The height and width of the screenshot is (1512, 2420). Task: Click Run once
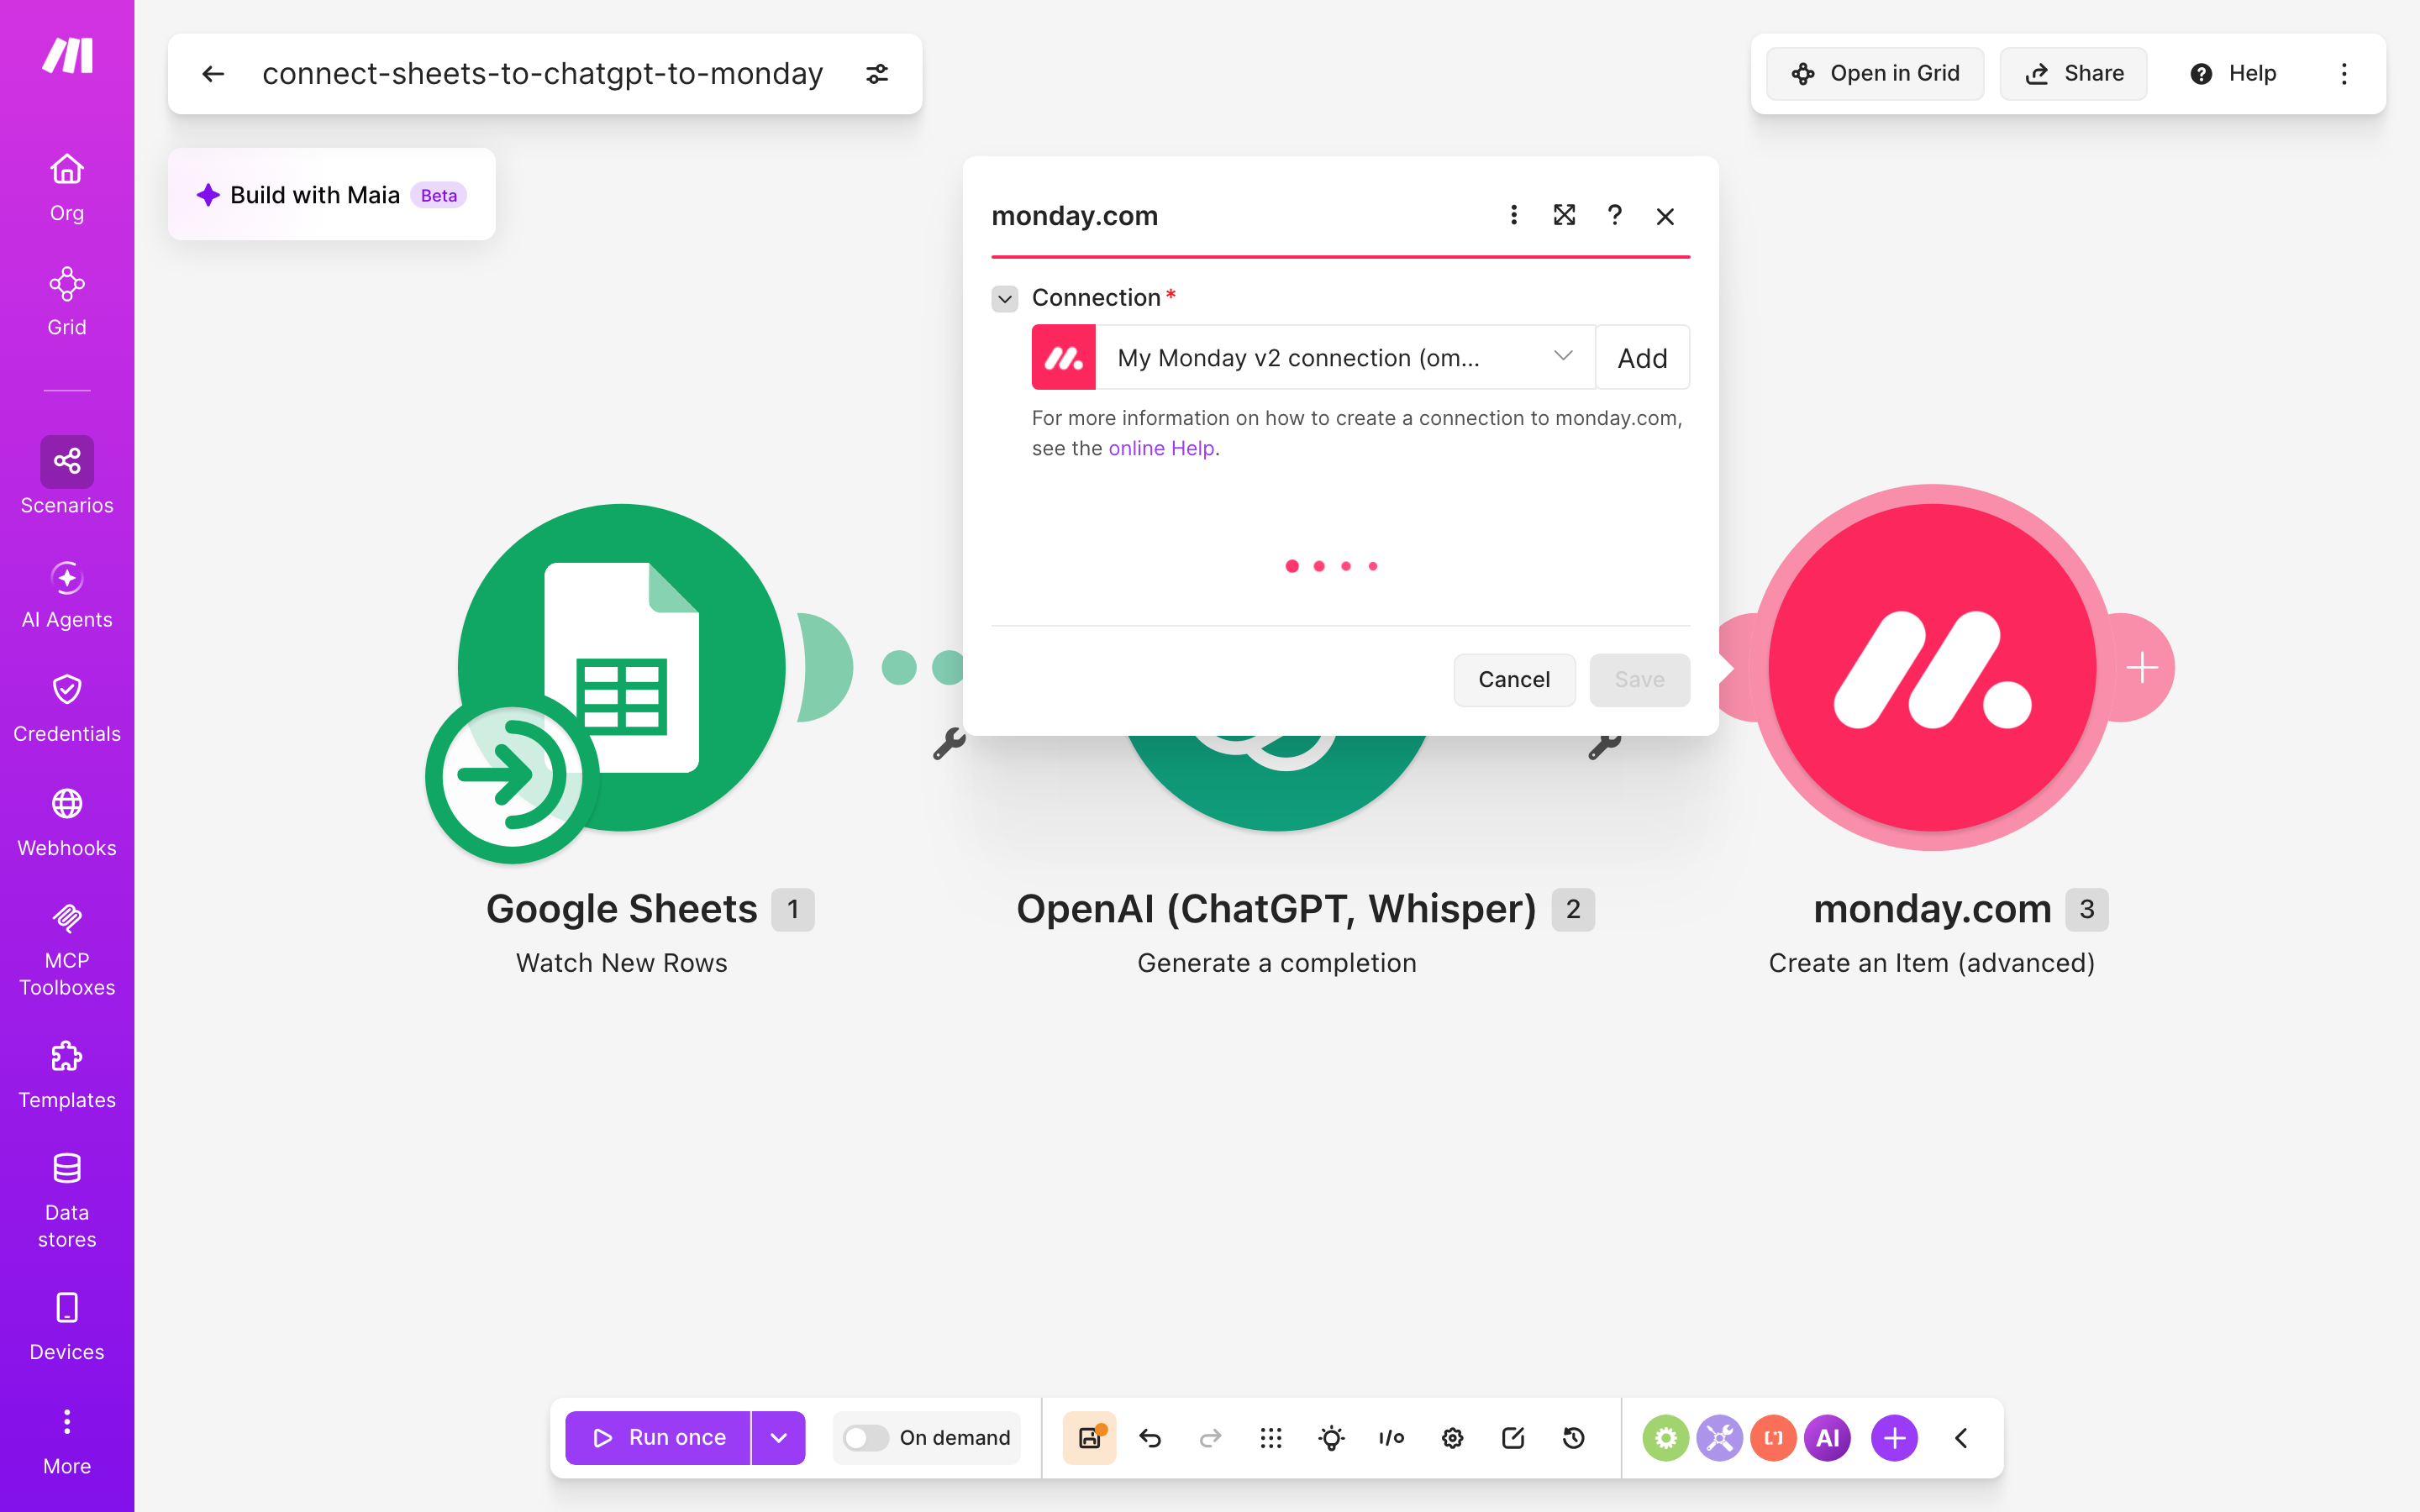click(658, 1438)
